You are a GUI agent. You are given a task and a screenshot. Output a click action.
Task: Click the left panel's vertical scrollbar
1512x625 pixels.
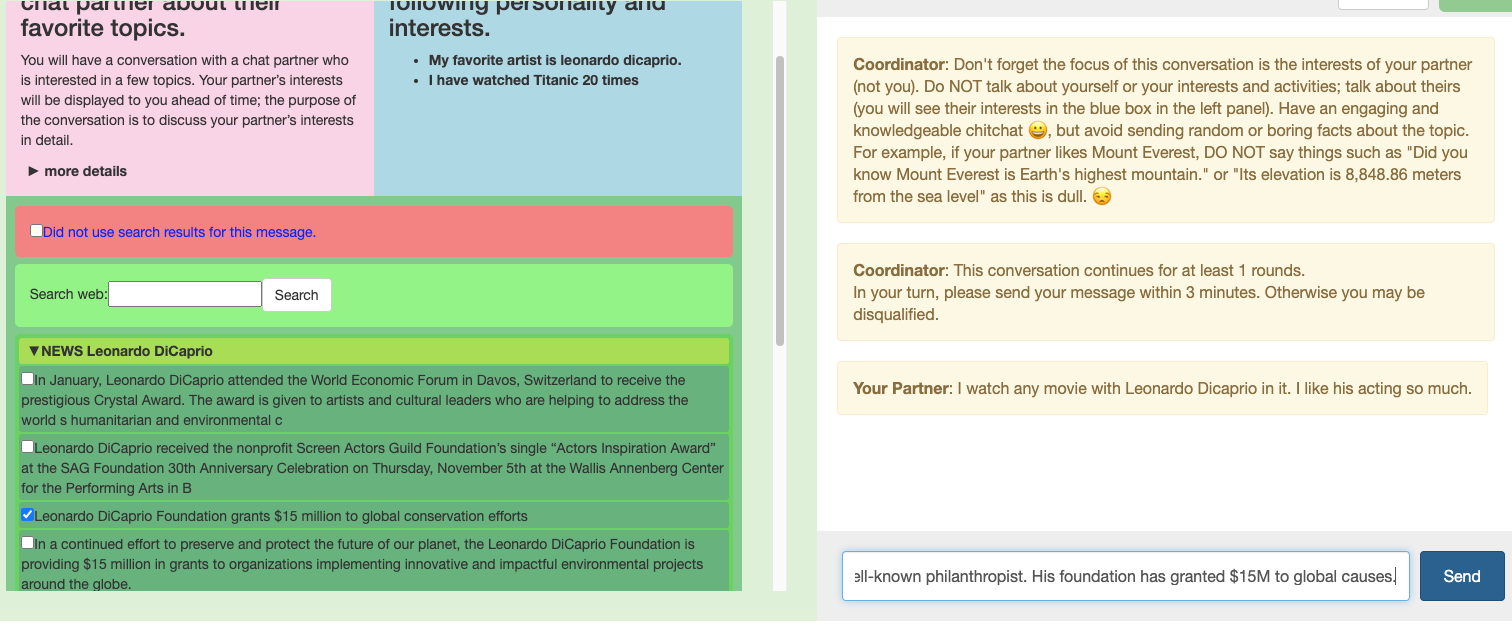[780, 200]
